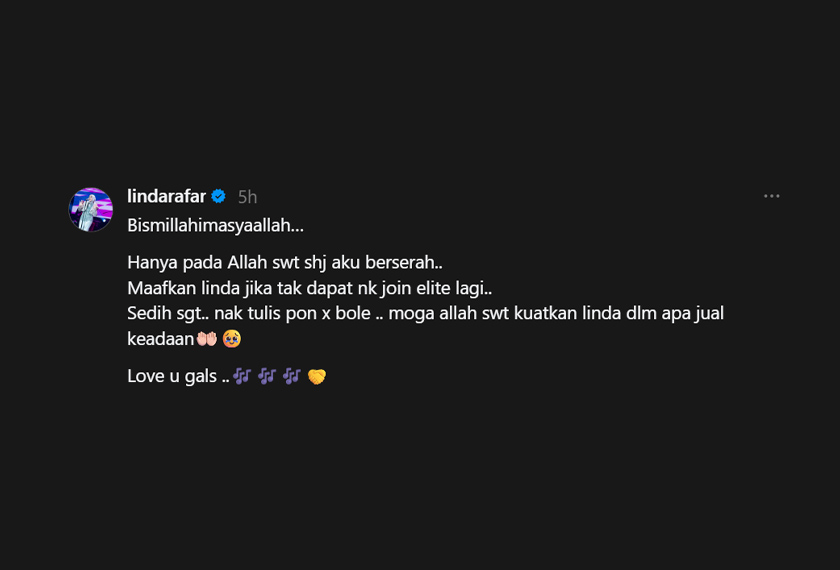
Task: Click the Maafkan linda sentence
Action: pyautogui.click(x=310, y=288)
